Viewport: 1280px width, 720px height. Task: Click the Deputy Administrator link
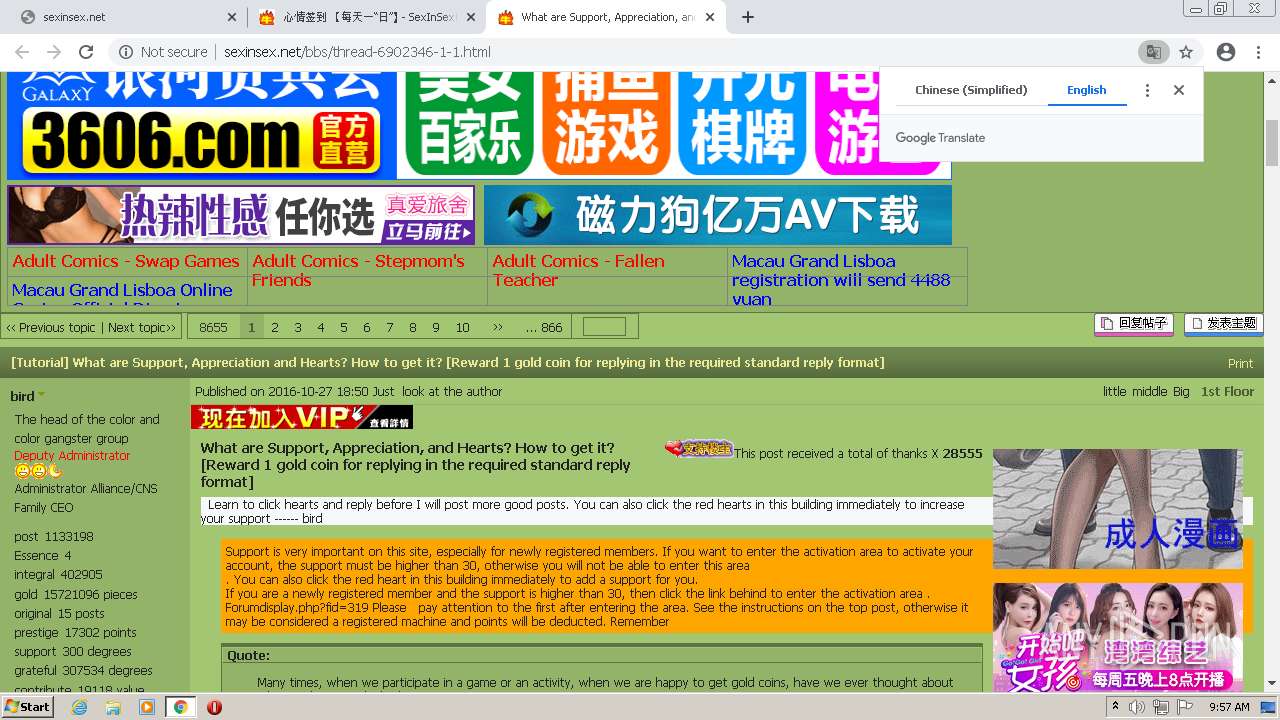[72, 456]
